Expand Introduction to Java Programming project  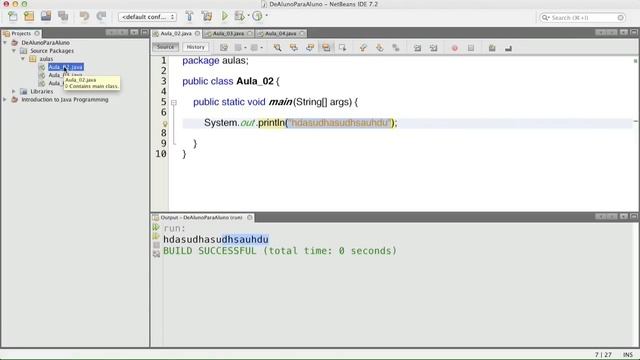pos(5,100)
